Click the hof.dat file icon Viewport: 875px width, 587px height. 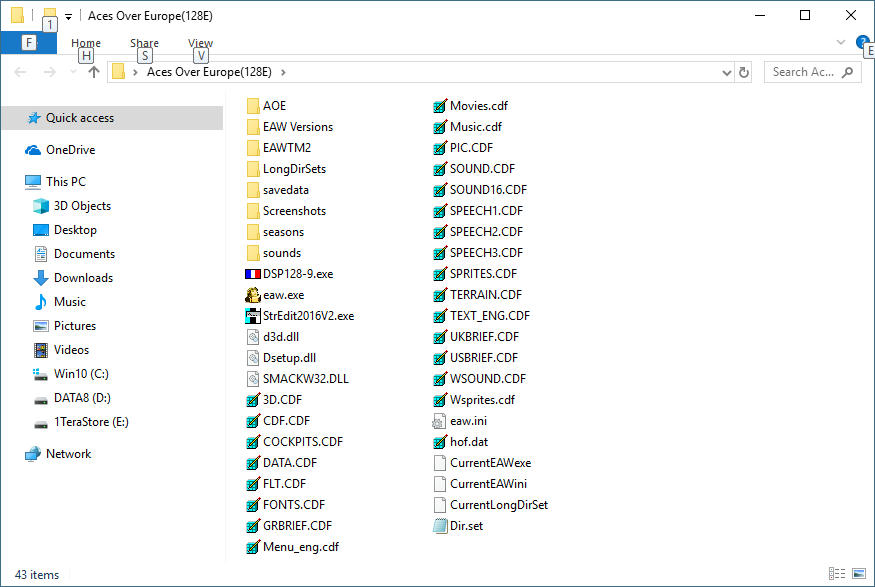440,442
